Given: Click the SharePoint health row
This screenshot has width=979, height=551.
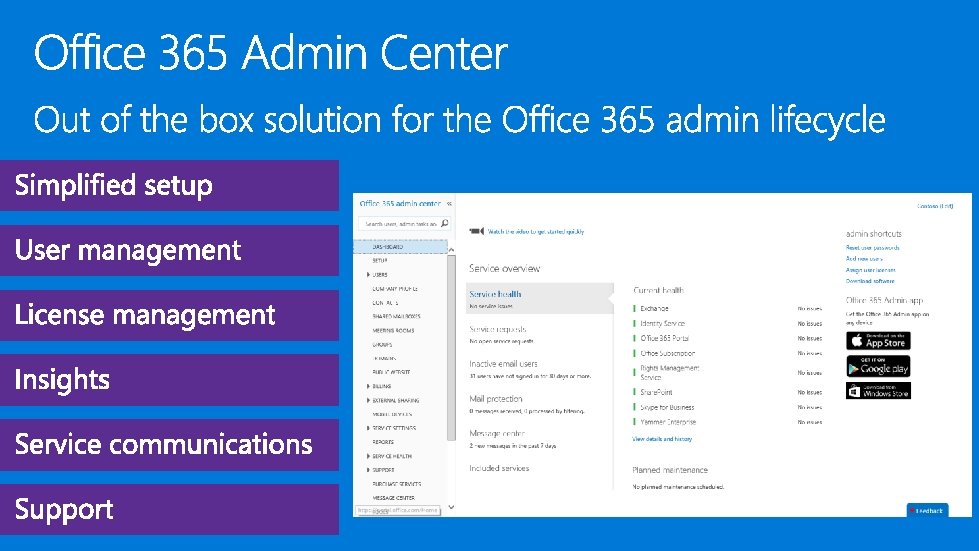Looking at the screenshot, I should tap(727, 393).
